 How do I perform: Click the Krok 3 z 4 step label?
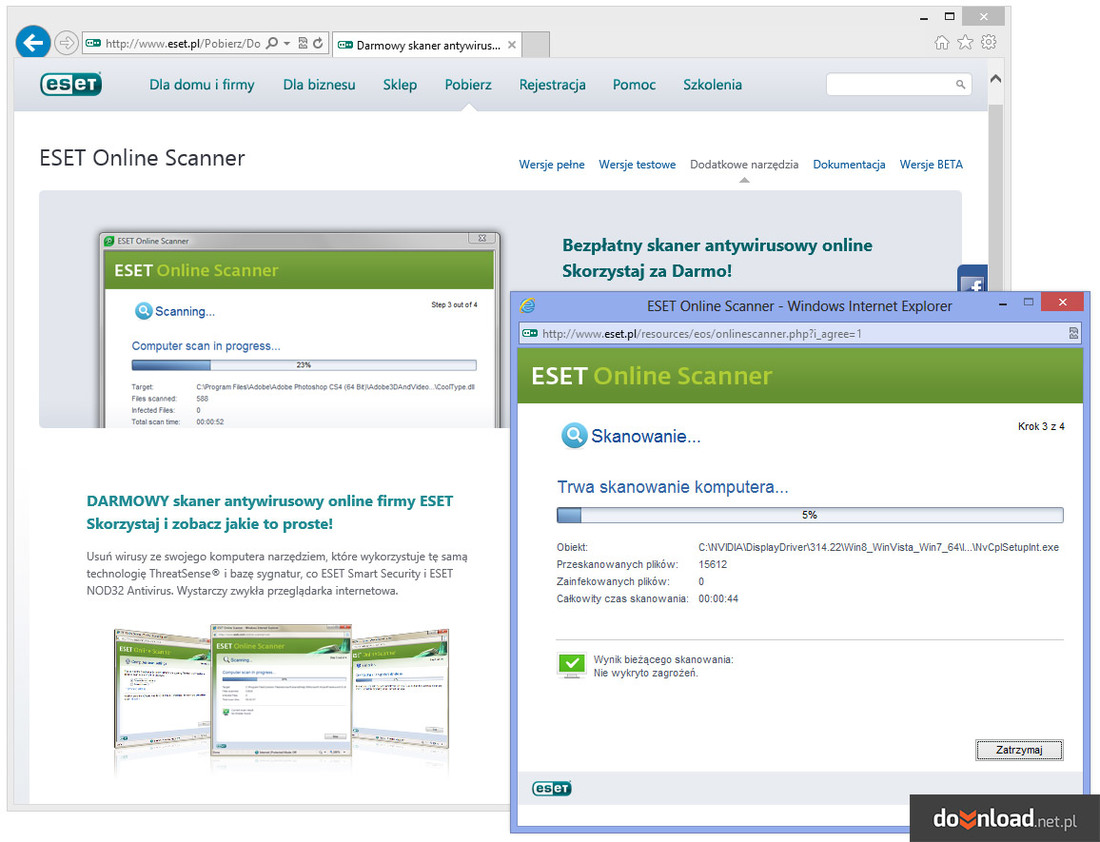(1041, 426)
